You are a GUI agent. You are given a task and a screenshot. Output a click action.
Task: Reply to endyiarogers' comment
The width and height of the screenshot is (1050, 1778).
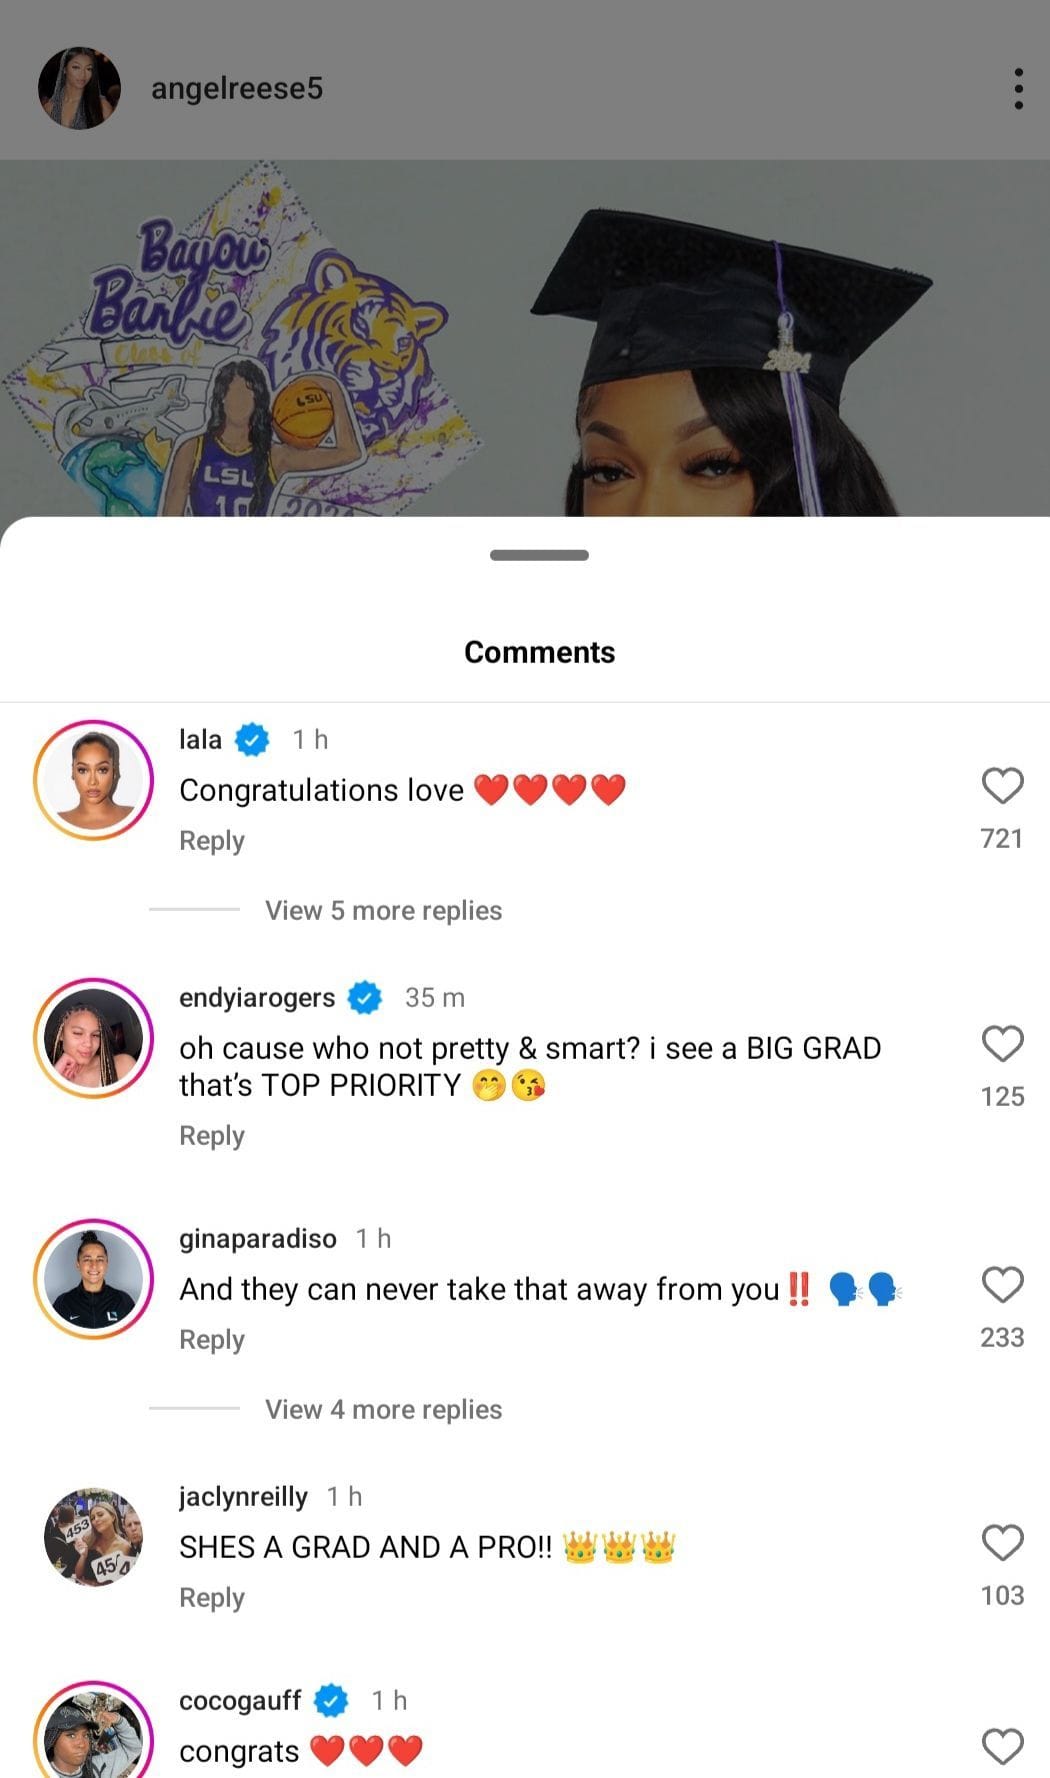211,1135
